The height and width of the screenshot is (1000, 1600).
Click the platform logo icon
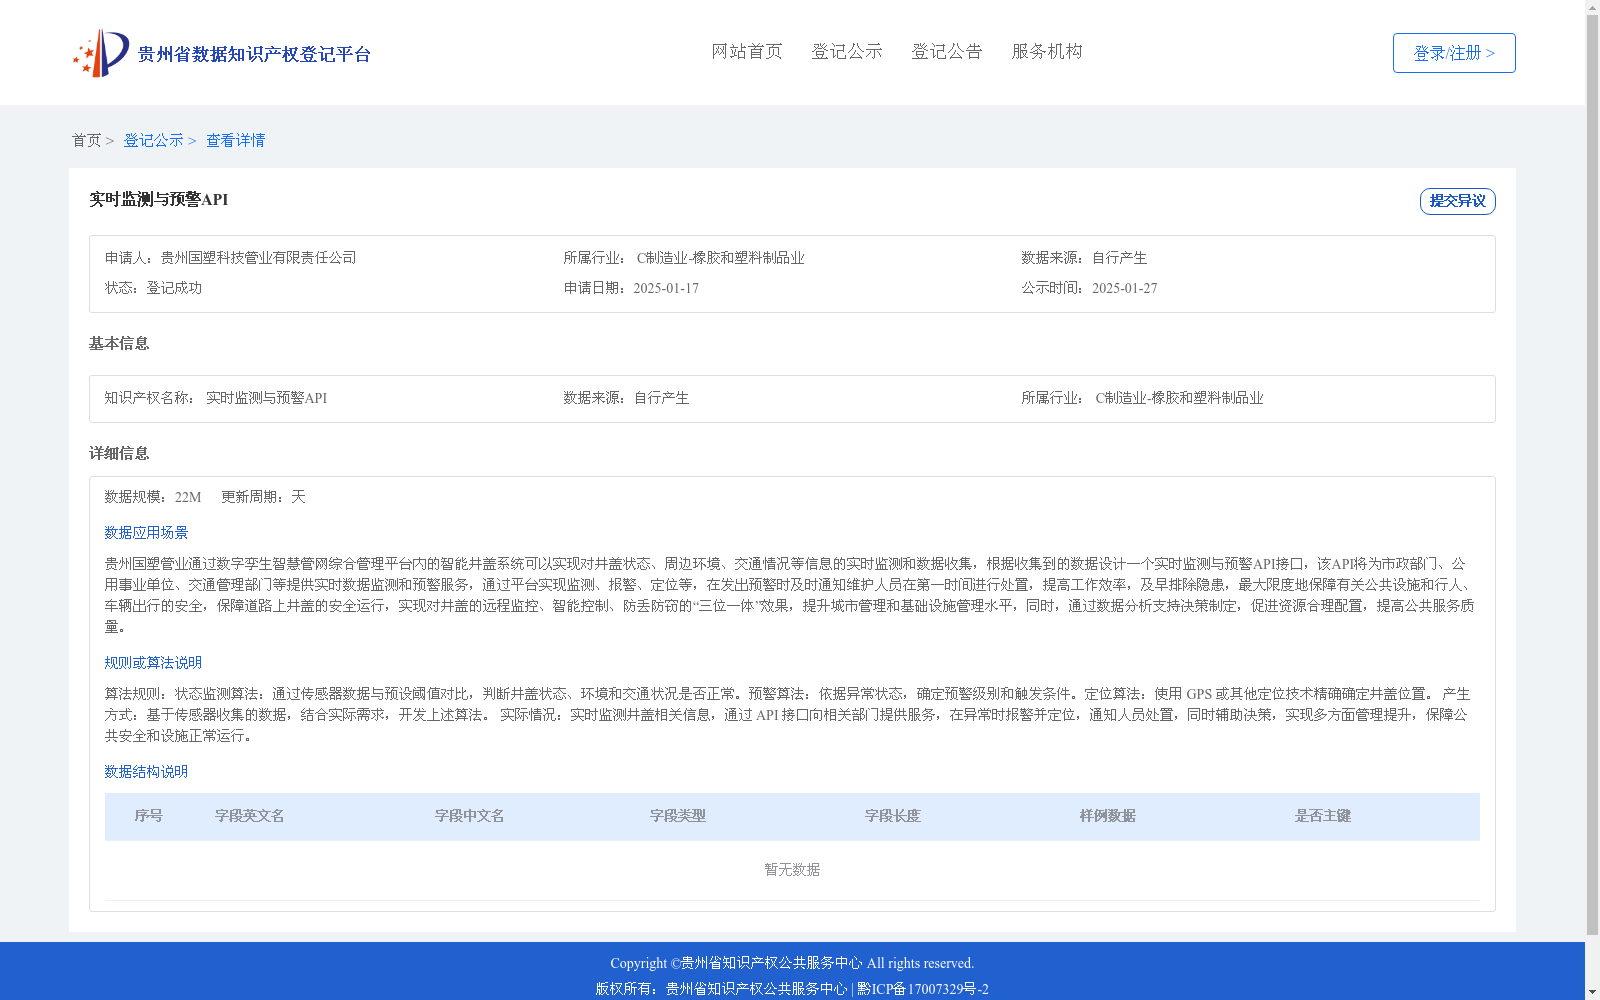pos(101,53)
